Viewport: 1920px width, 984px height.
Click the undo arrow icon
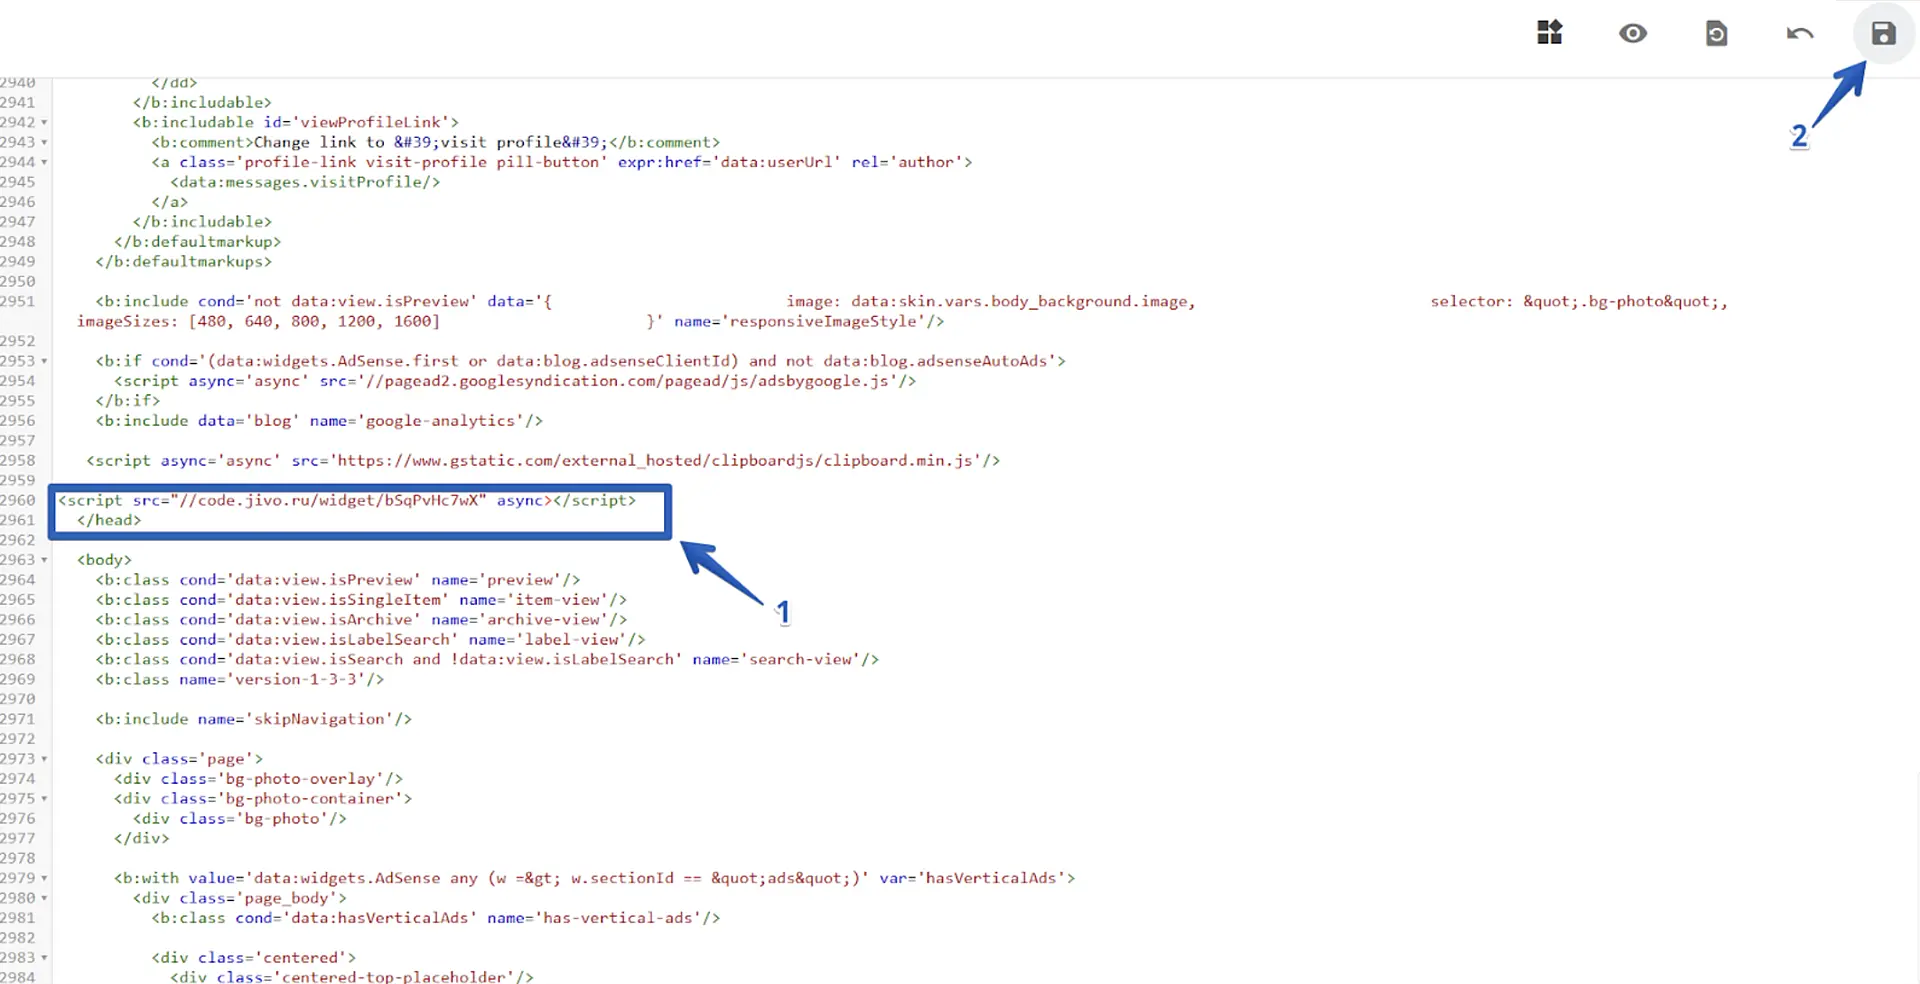pos(1799,34)
